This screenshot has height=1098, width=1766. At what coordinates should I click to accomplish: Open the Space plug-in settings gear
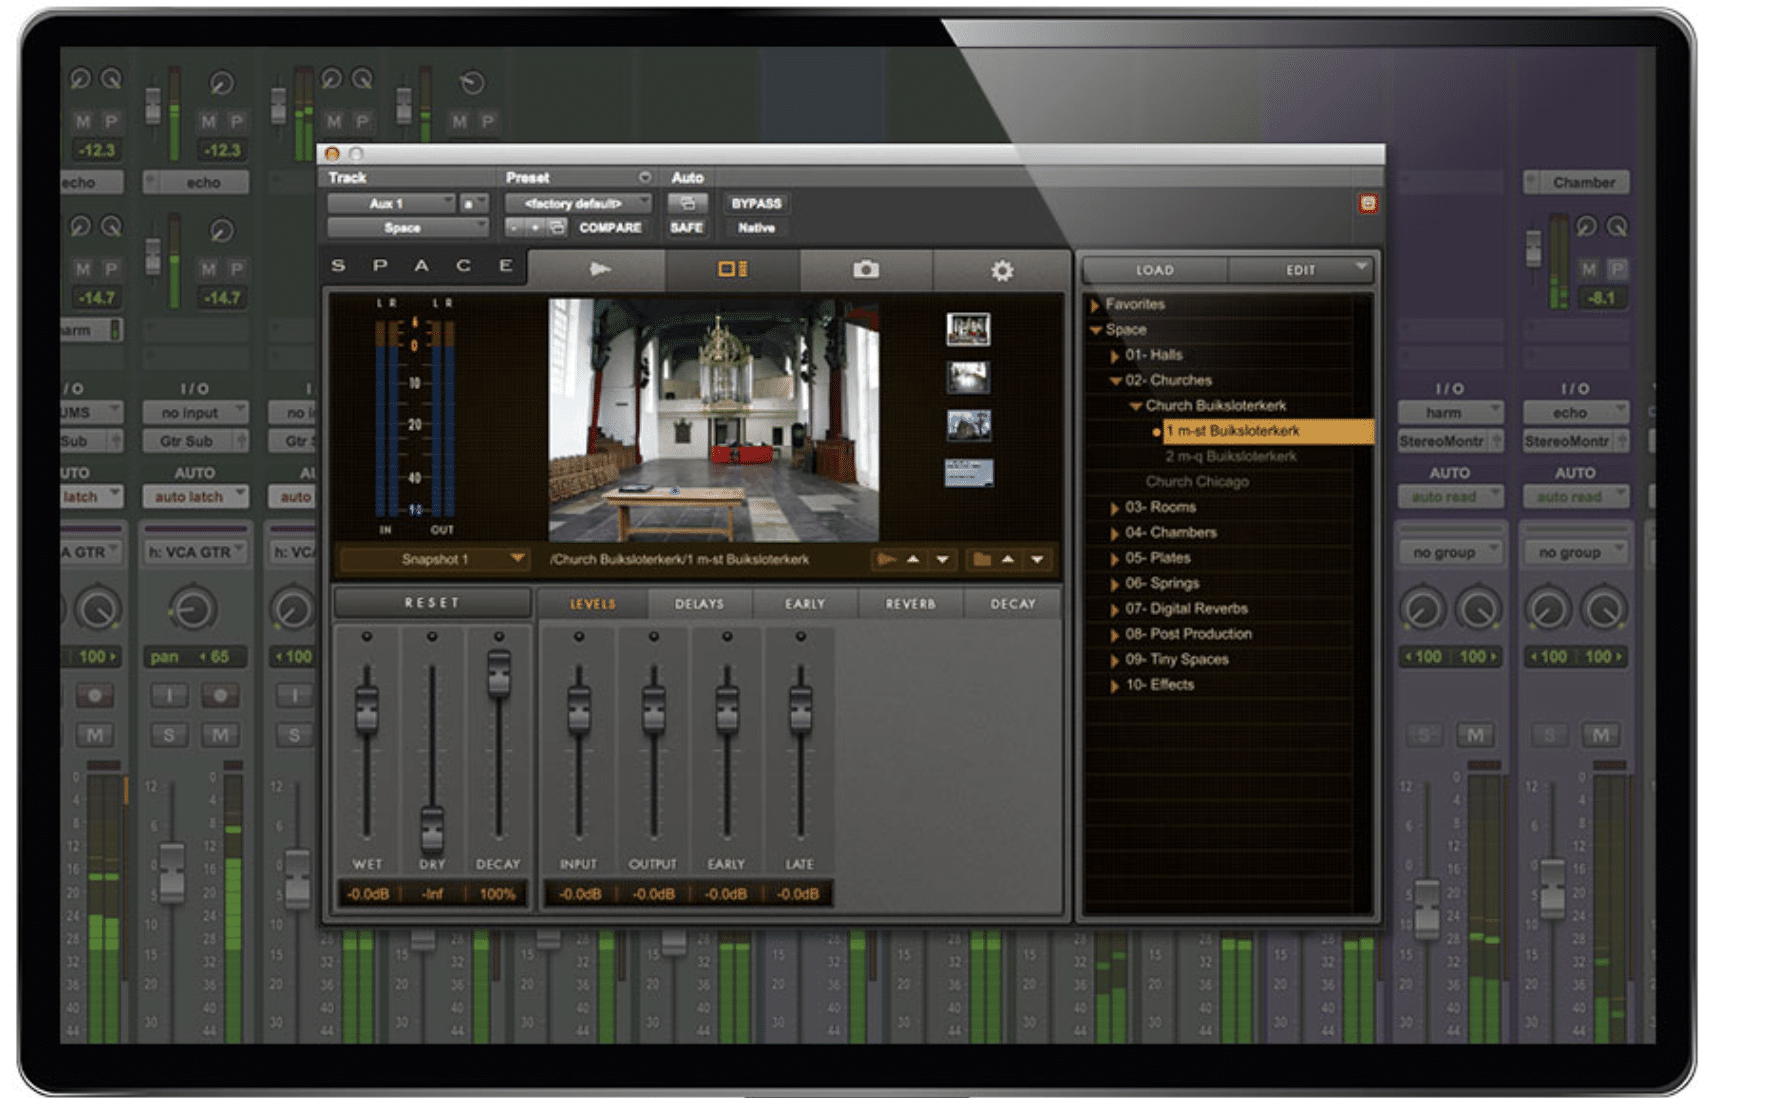coord(1001,270)
